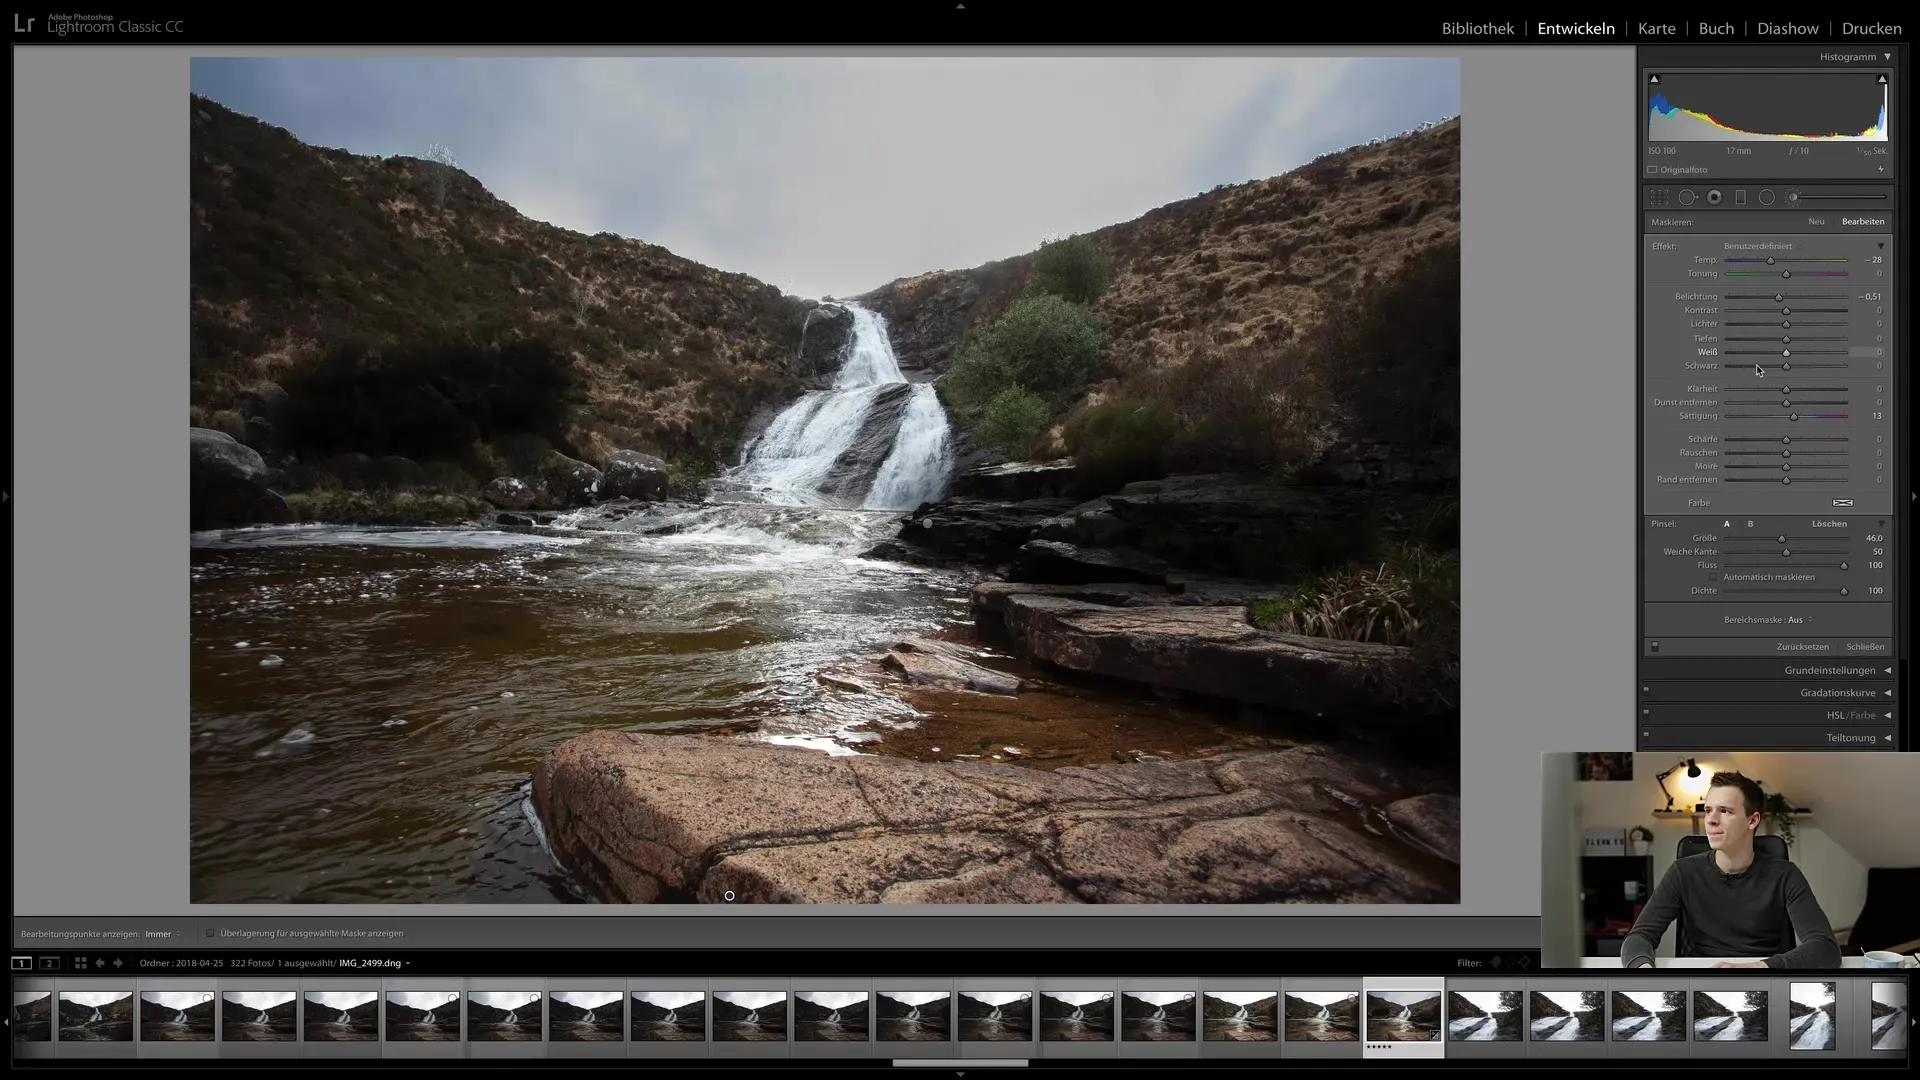Open grid view icon in filmstrip bar
The image size is (1920, 1080).
tap(80, 963)
